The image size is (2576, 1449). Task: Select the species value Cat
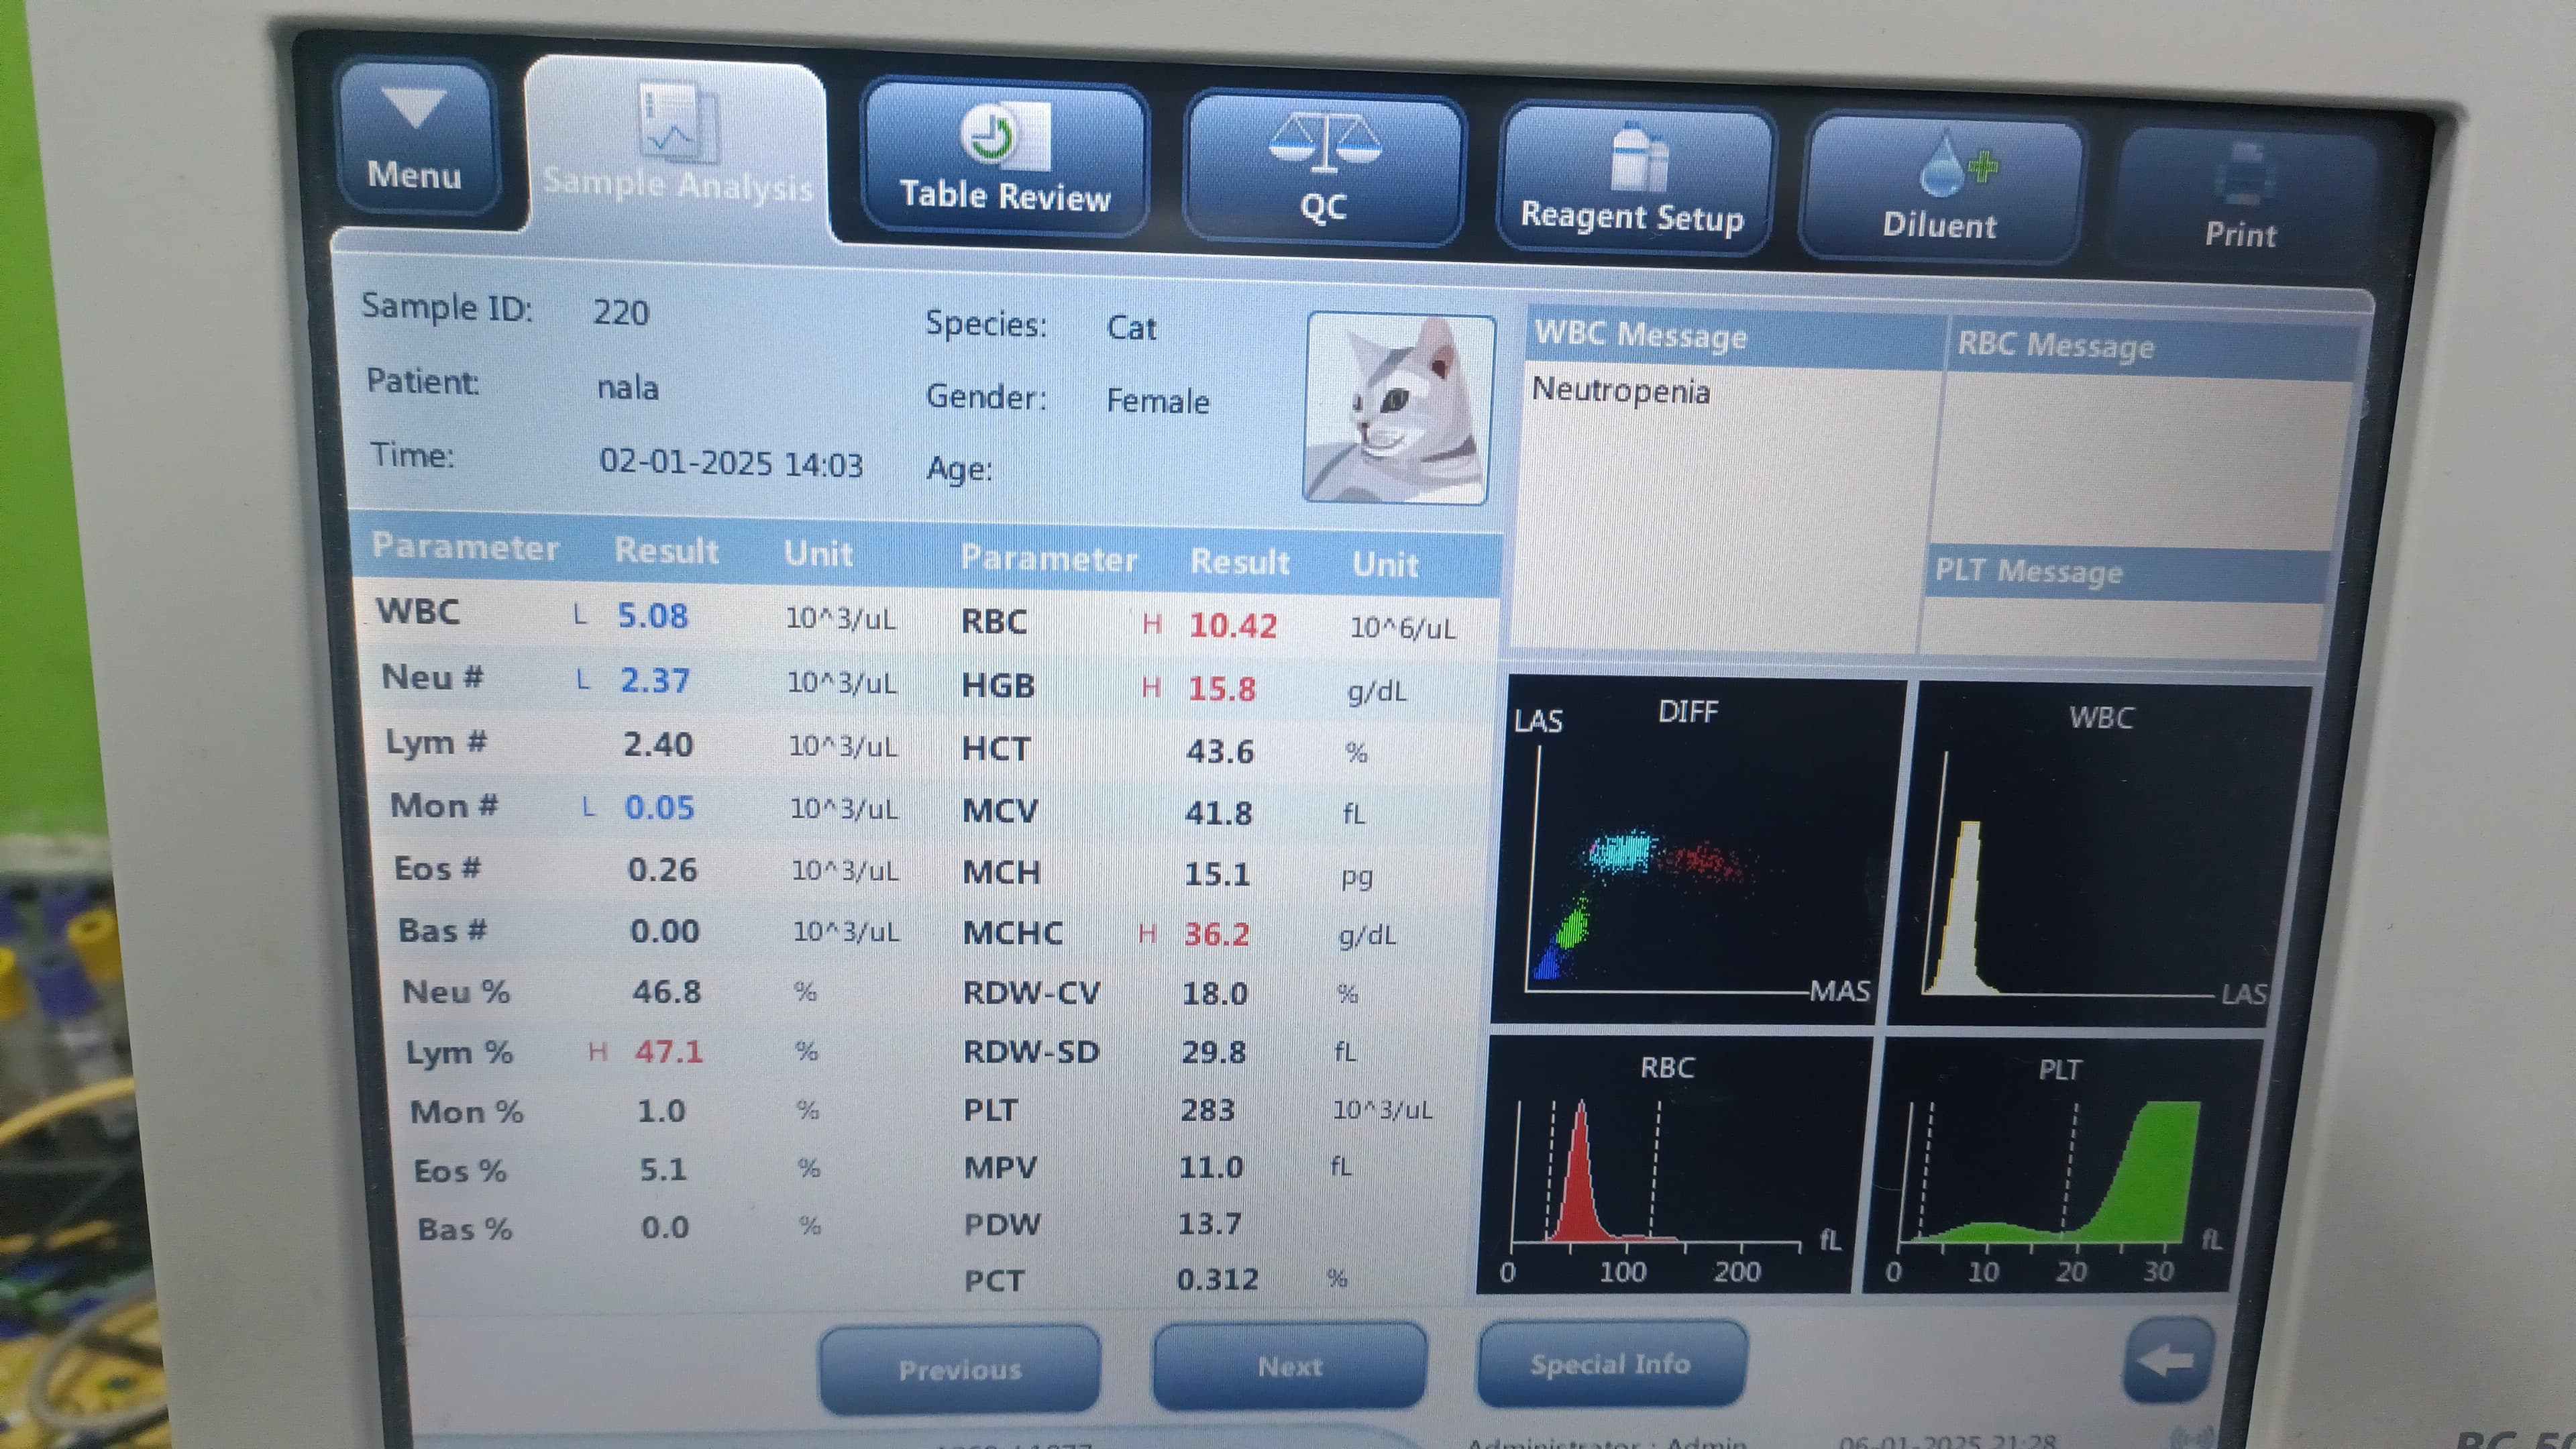(x=1131, y=328)
